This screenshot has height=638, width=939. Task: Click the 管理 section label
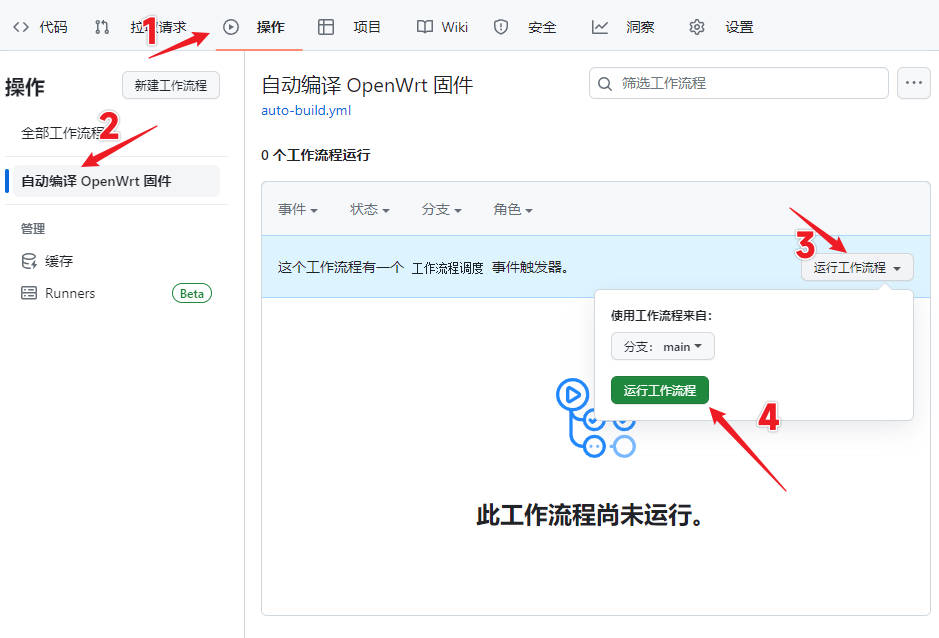33,228
